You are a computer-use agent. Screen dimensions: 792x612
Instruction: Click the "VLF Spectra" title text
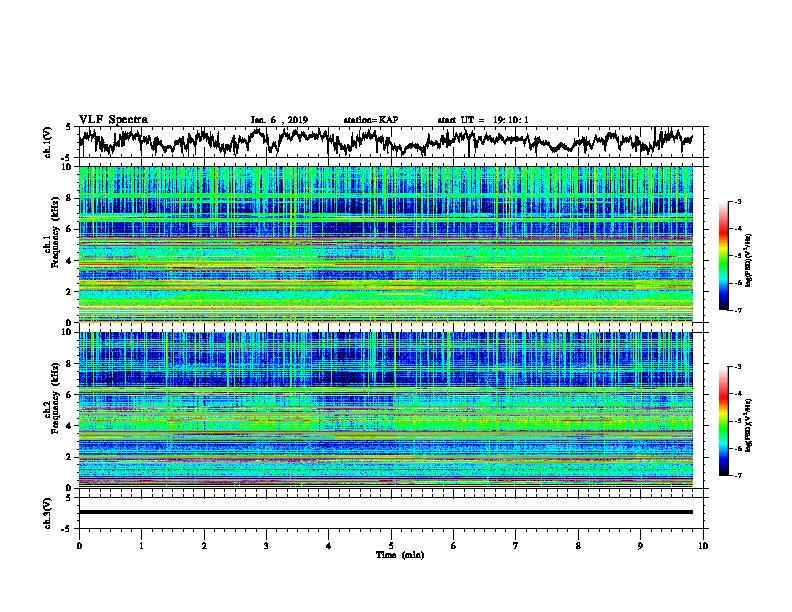[113, 120]
